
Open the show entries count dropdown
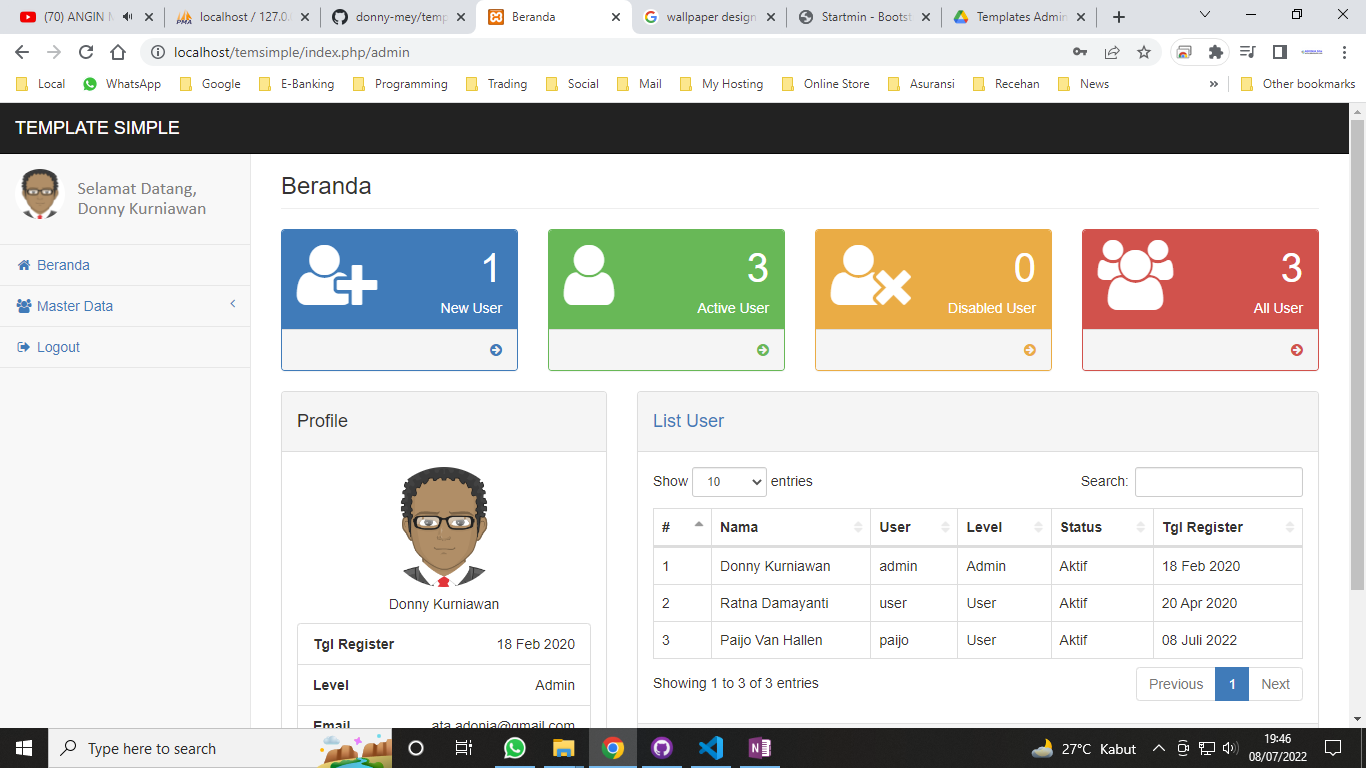[x=729, y=482]
